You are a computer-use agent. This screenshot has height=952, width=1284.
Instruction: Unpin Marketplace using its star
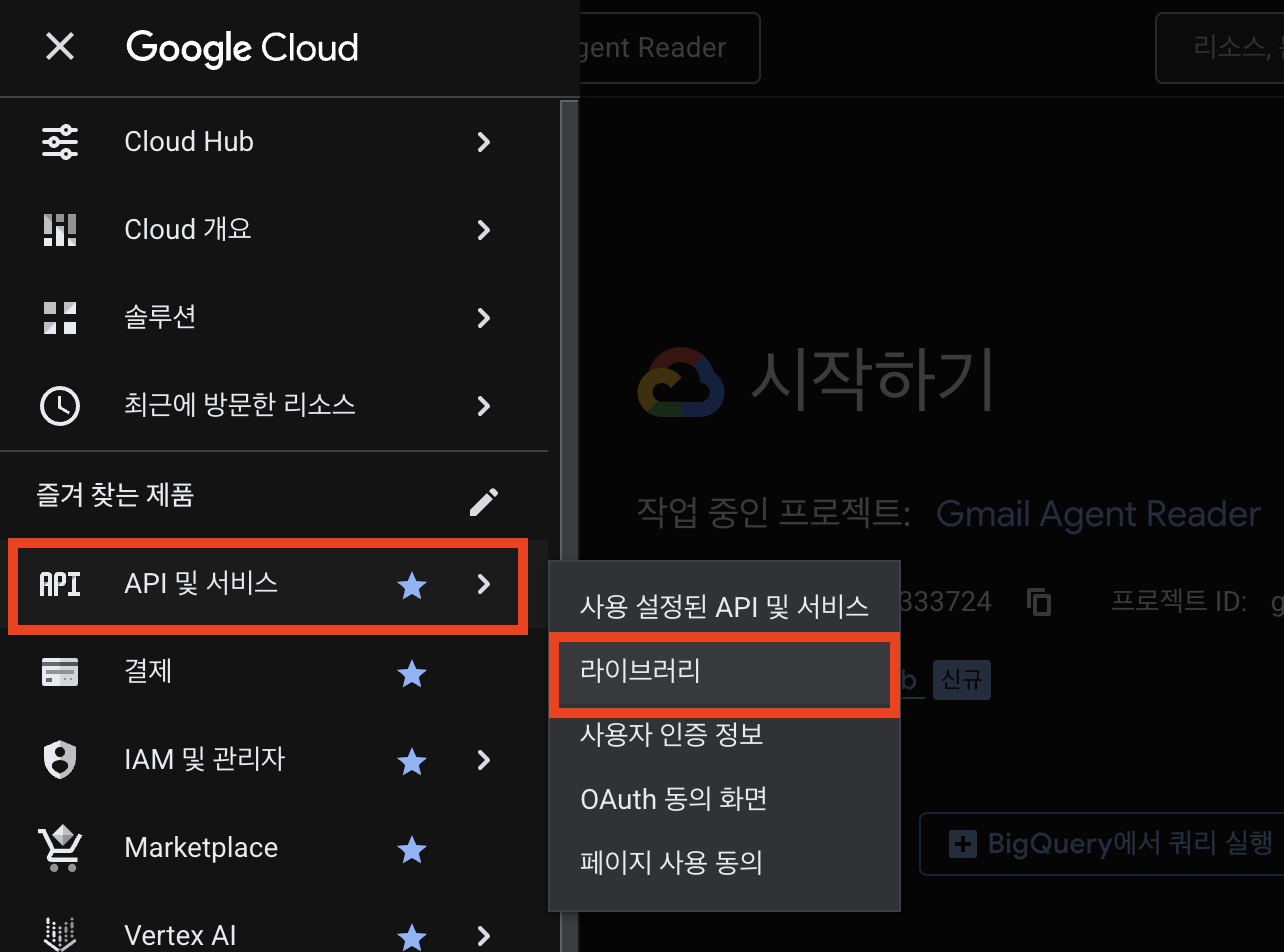(x=412, y=849)
